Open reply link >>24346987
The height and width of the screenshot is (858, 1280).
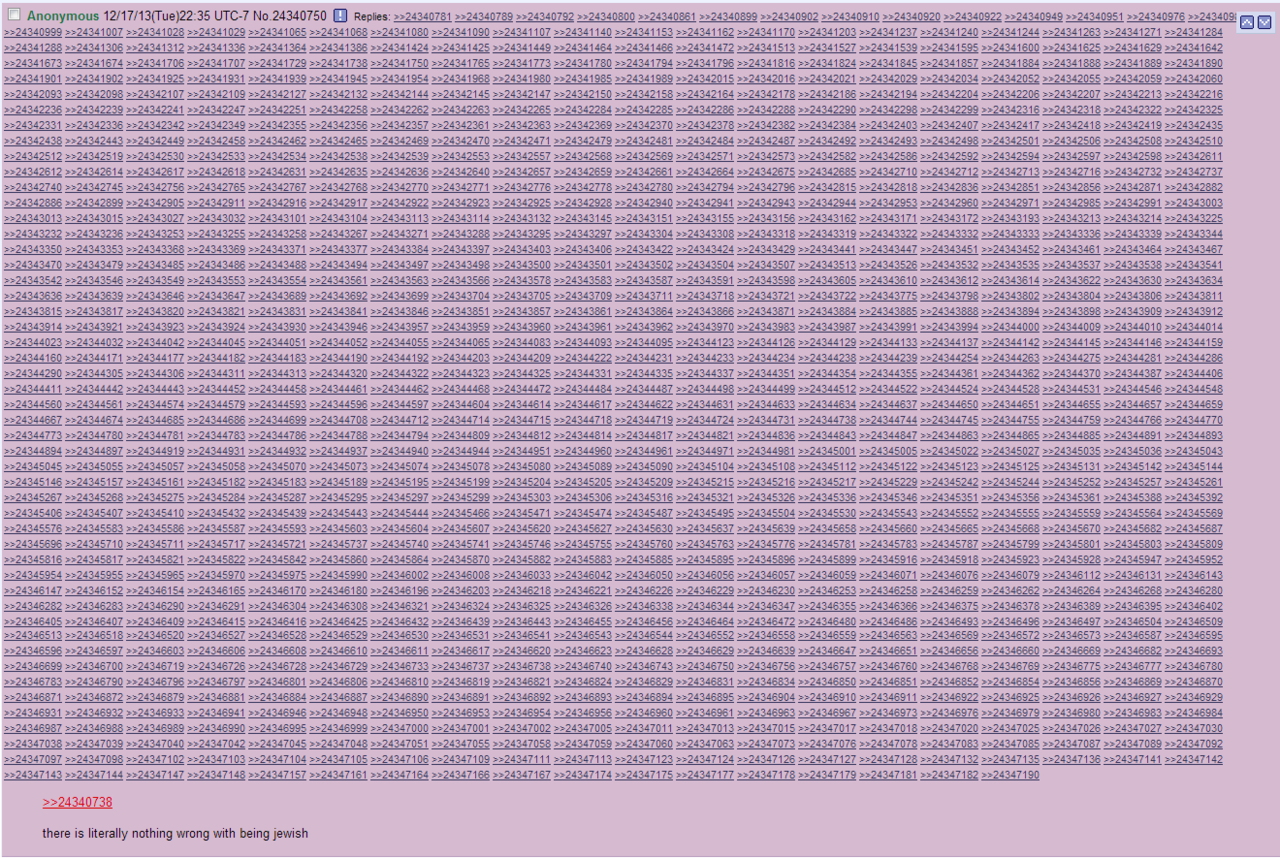(33, 729)
